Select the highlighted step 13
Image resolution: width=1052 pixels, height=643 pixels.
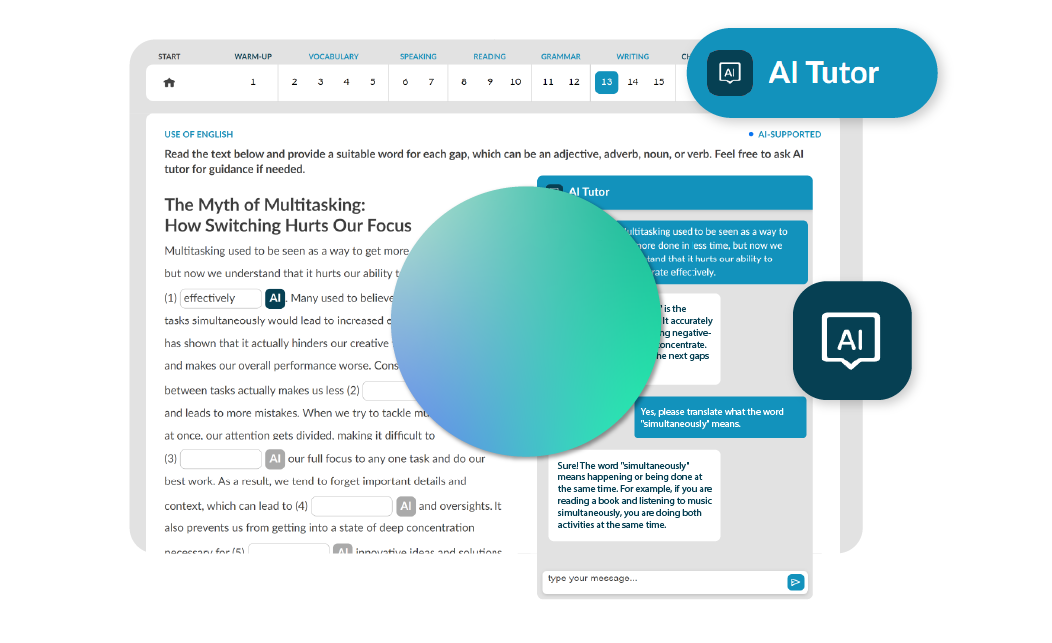(x=606, y=83)
